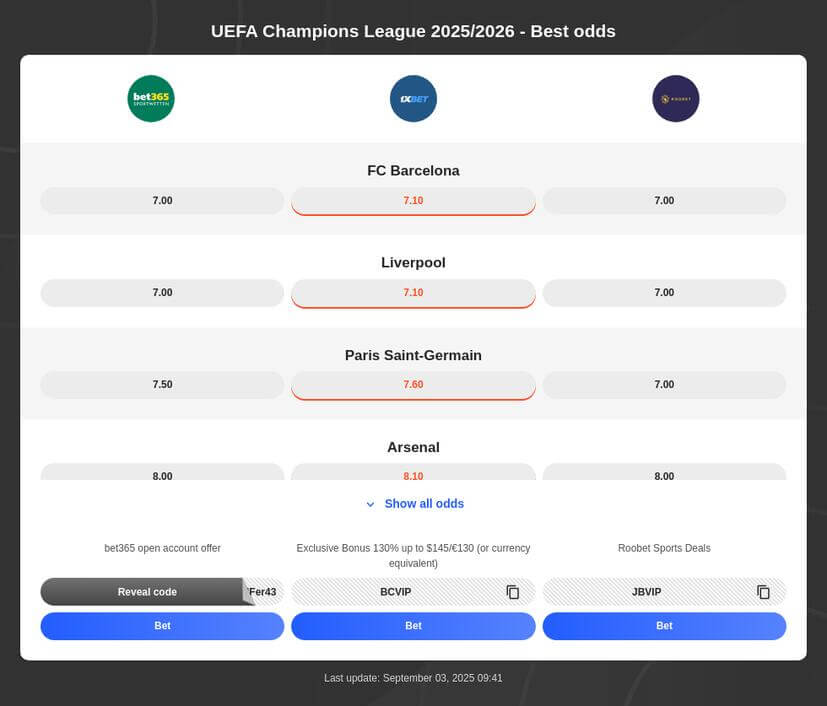
Task: Click the 1xBet bookmaker logo
Action: click(413, 99)
